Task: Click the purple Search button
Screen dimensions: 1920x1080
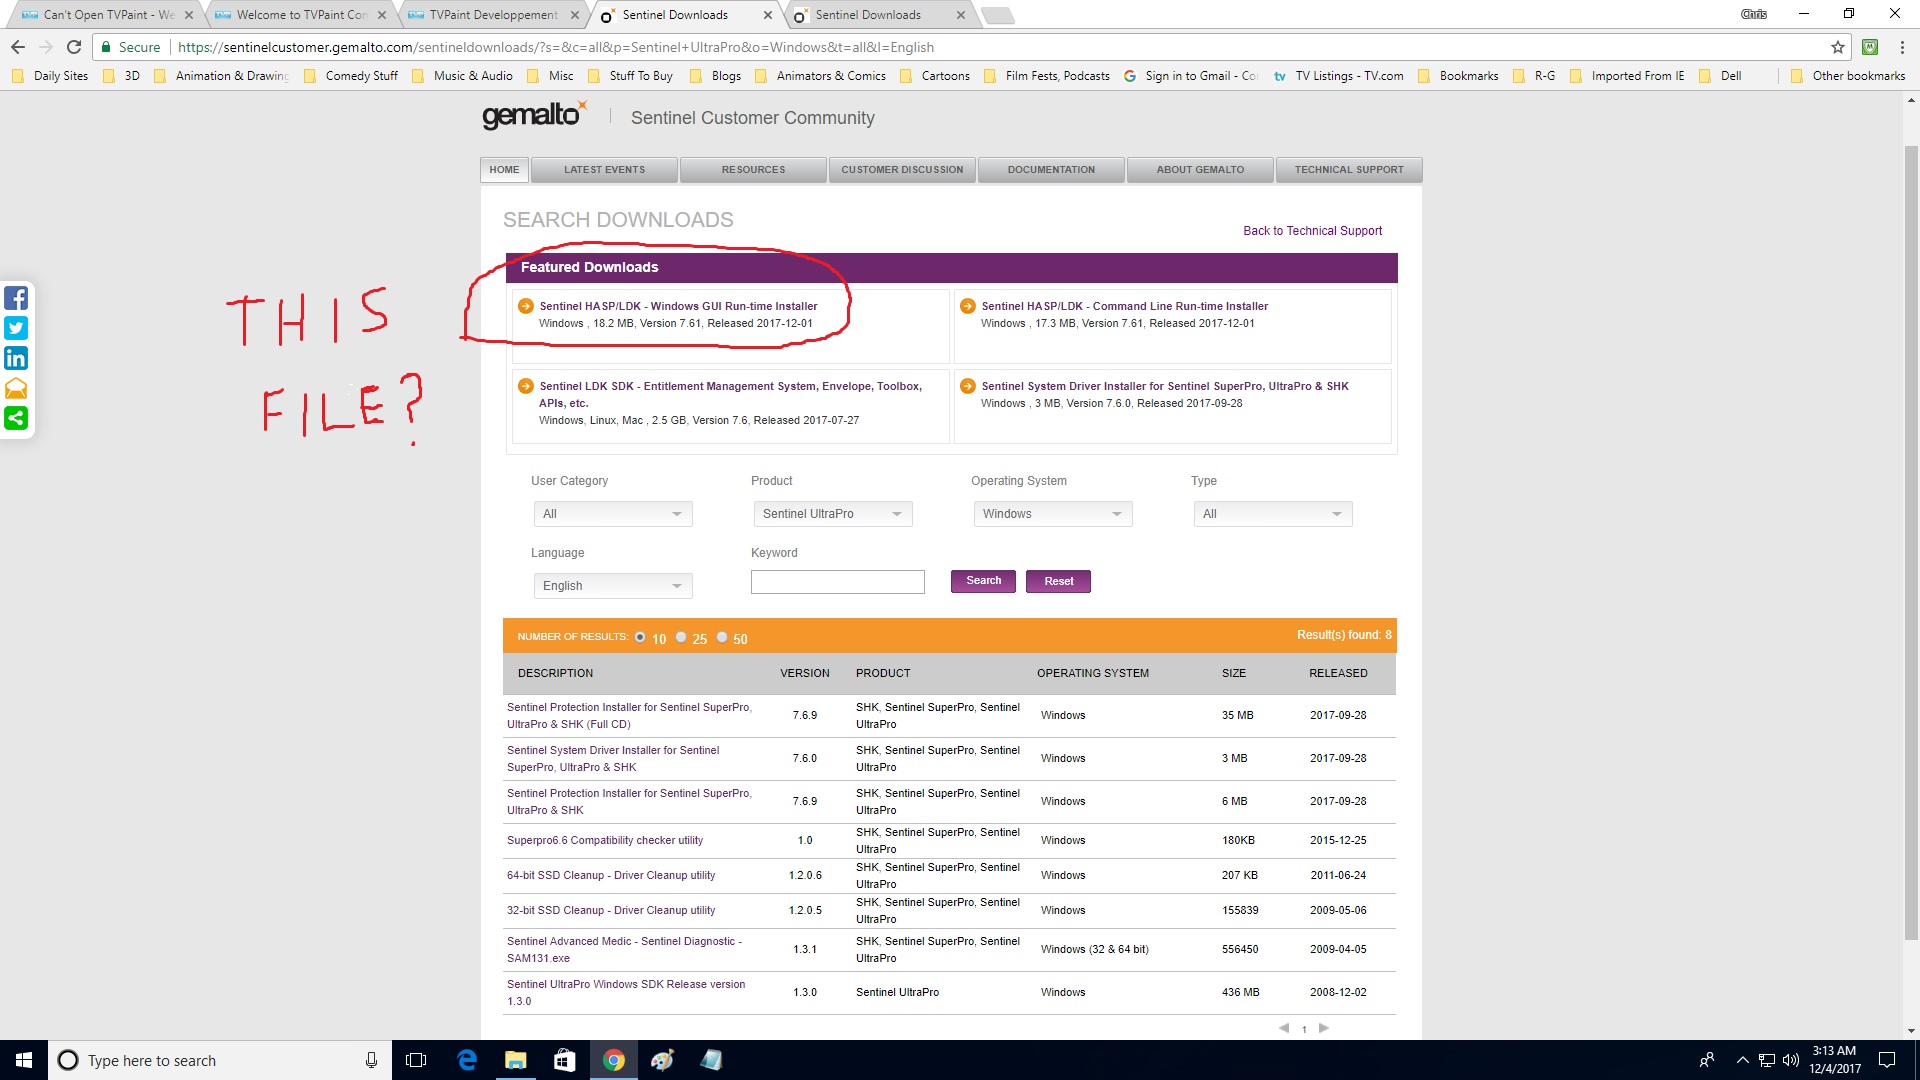Action: (x=983, y=581)
